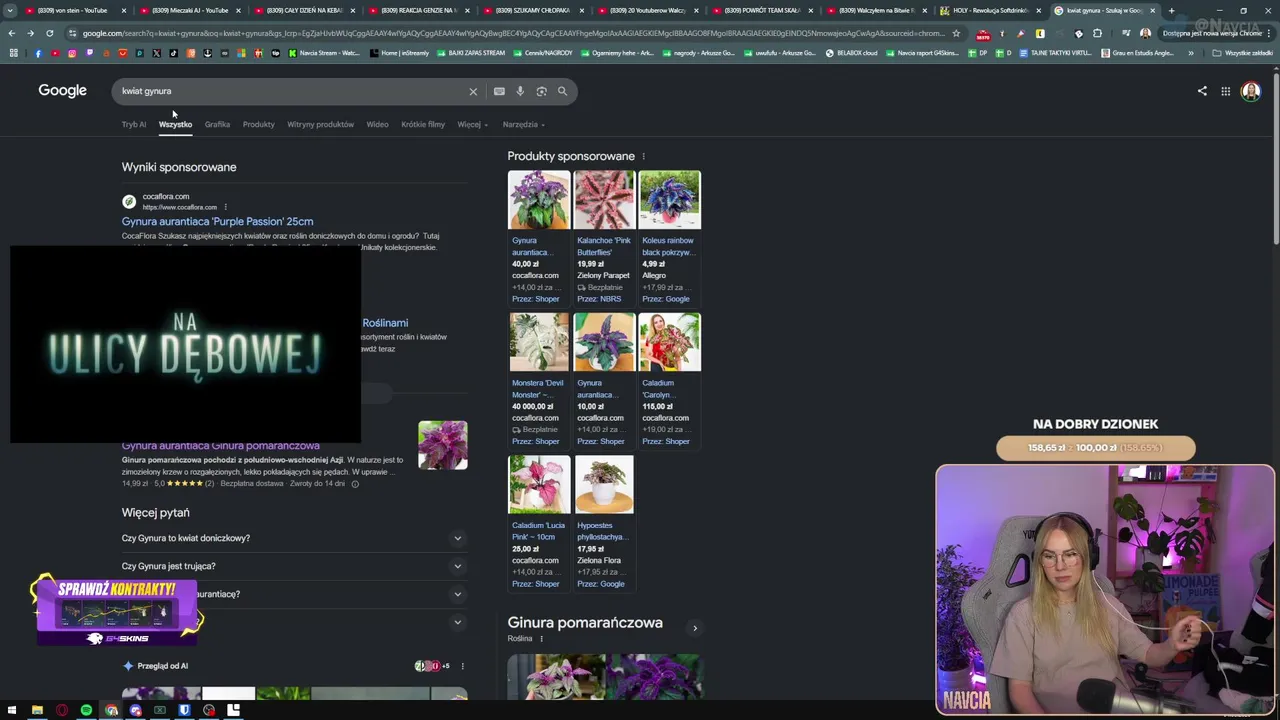Open the Windows Start menu

click(12, 711)
